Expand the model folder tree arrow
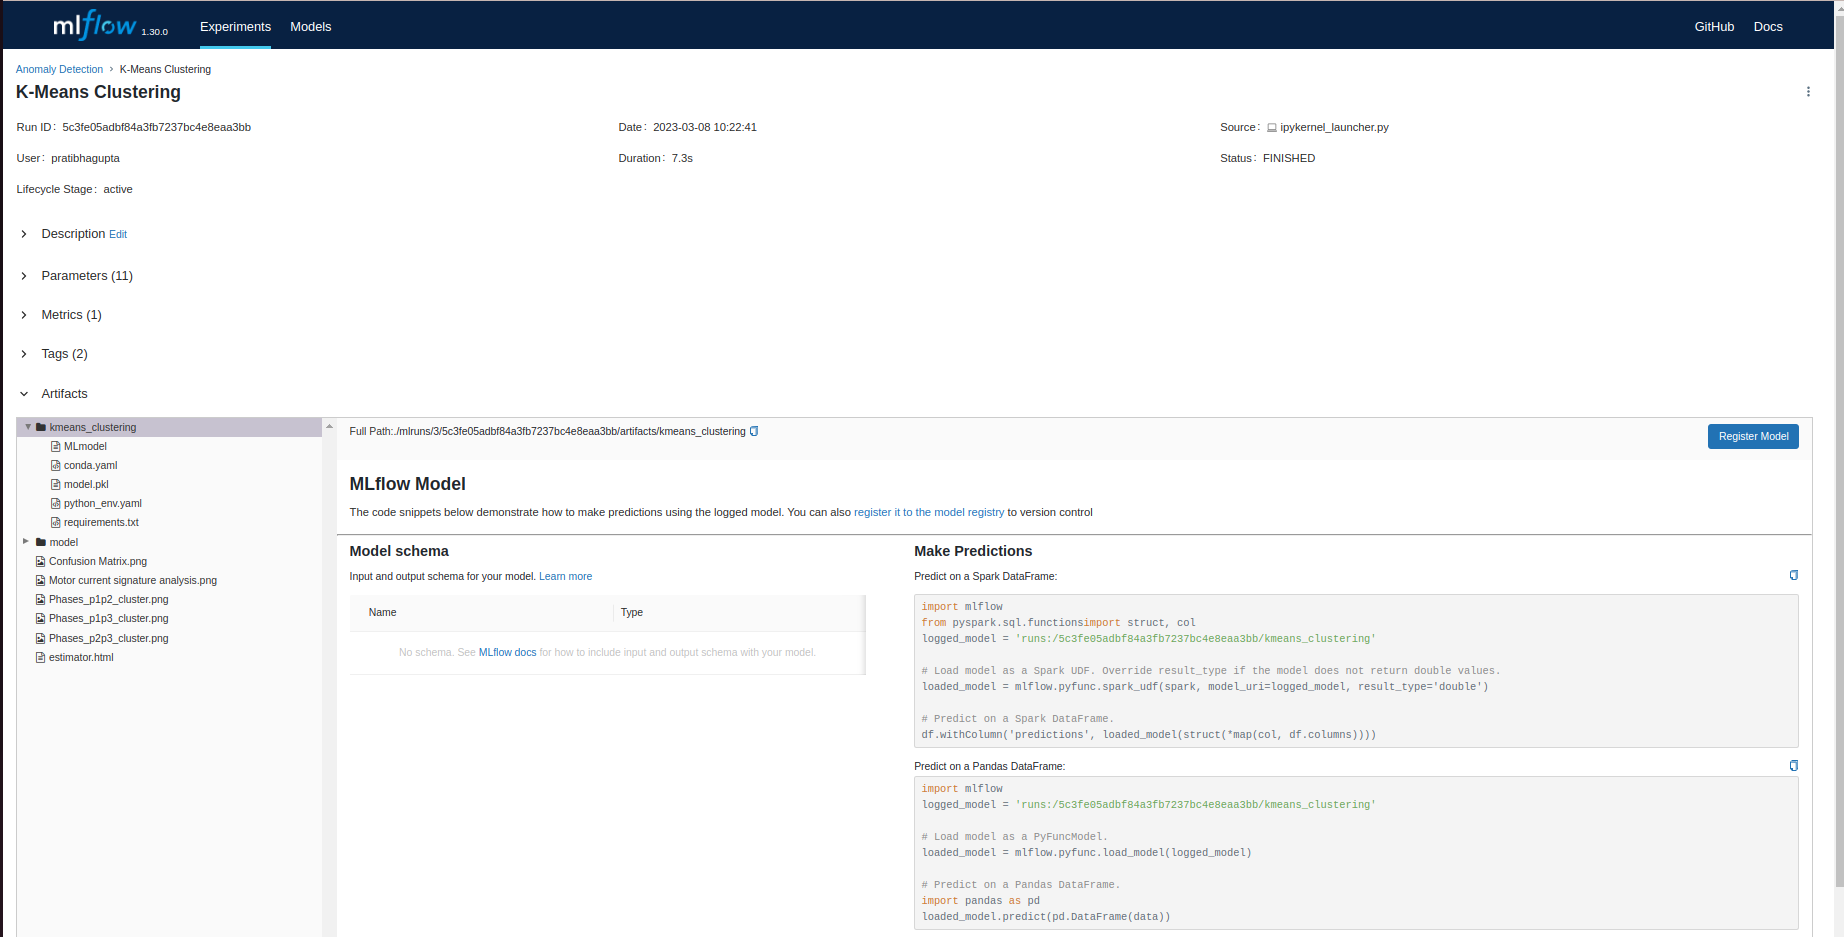Image resolution: width=1844 pixels, height=937 pixels. [26, 541]
